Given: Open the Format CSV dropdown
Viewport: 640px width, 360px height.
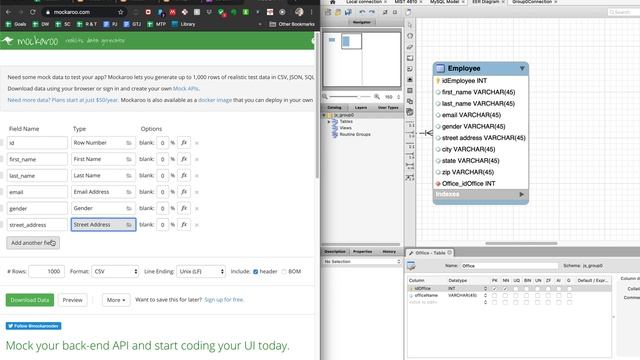Looking at the screenshot, I should pyautogui.click(x=115, y=271).
